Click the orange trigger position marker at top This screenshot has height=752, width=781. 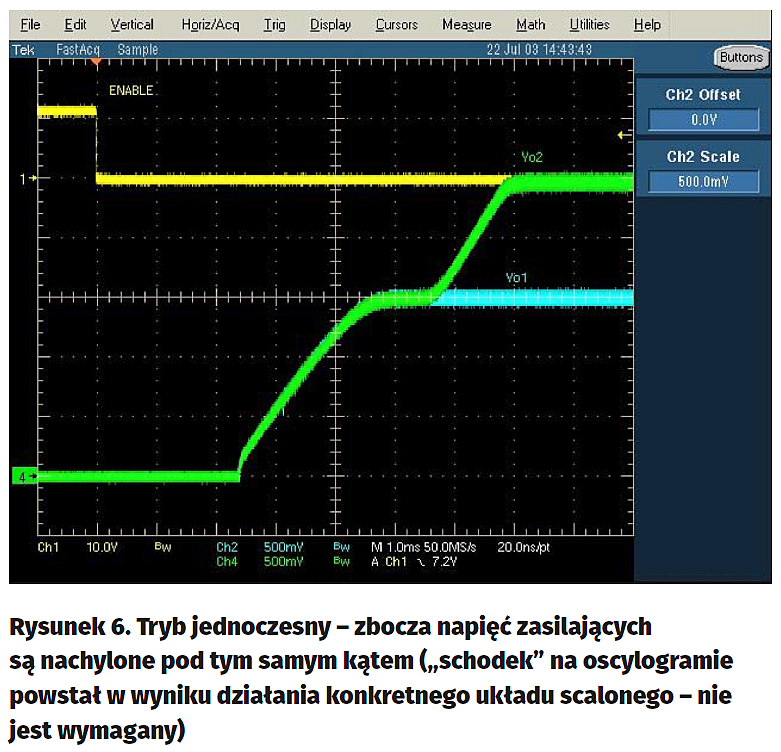(96, 62)
